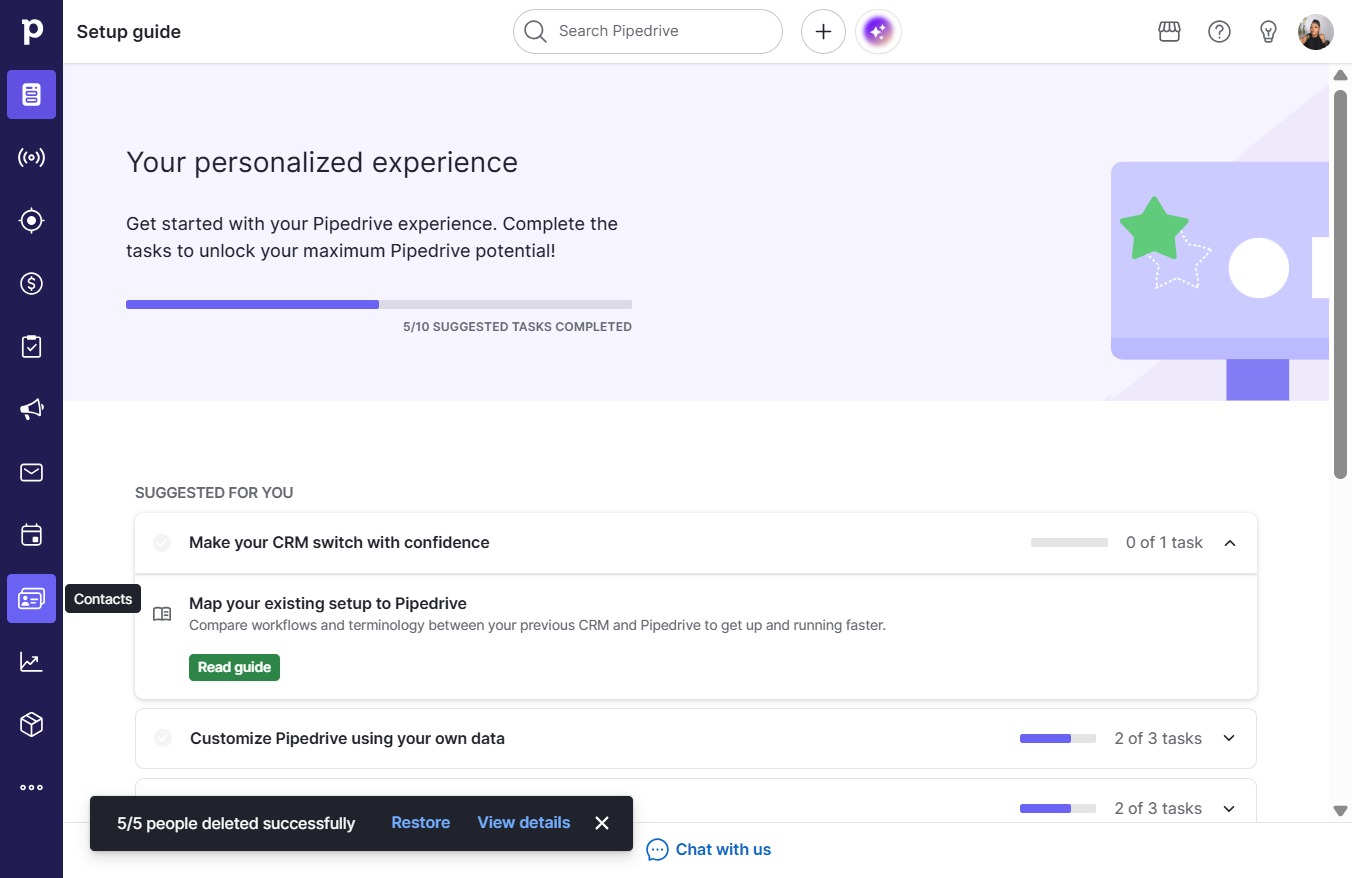Click the plus quick-add button
1352x878 pixels.
point(823,32)
